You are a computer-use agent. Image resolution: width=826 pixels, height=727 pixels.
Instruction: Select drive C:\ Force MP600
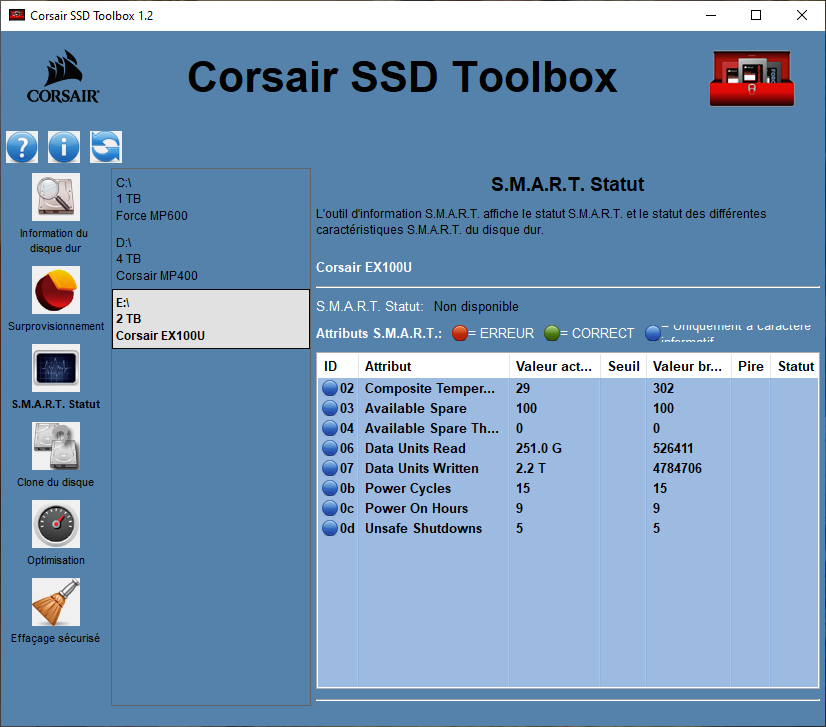[211, 199]
